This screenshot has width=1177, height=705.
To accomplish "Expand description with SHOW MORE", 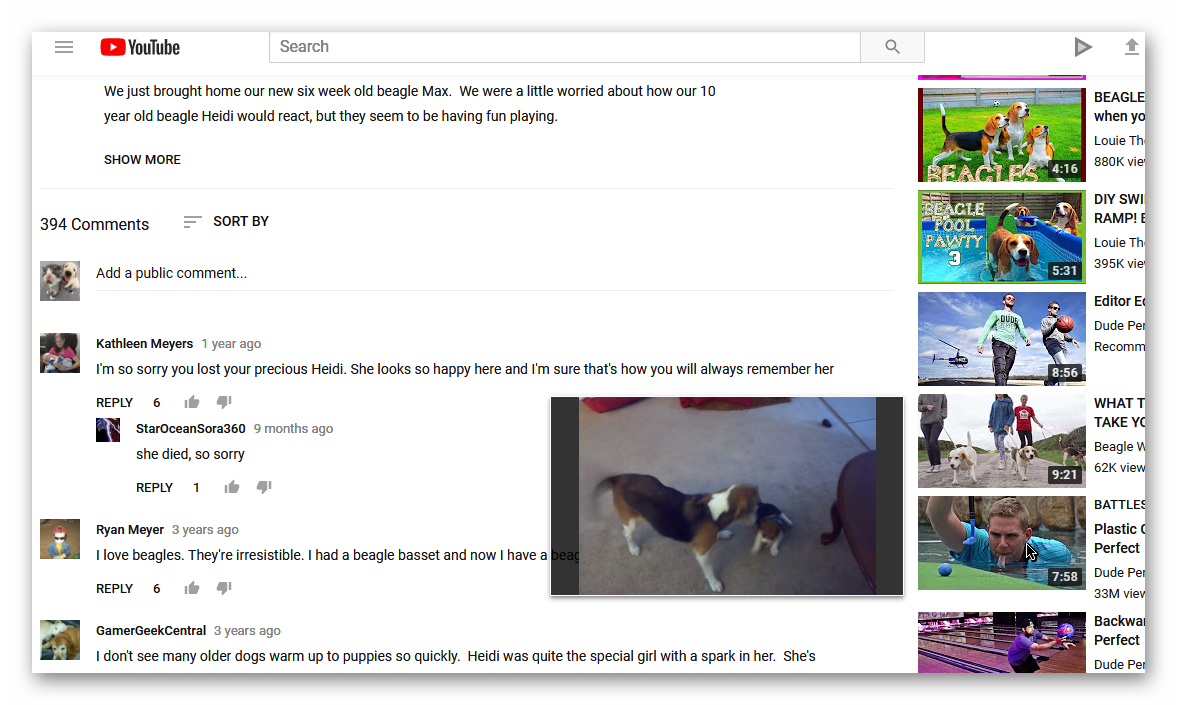I will [x=142, y=159].
